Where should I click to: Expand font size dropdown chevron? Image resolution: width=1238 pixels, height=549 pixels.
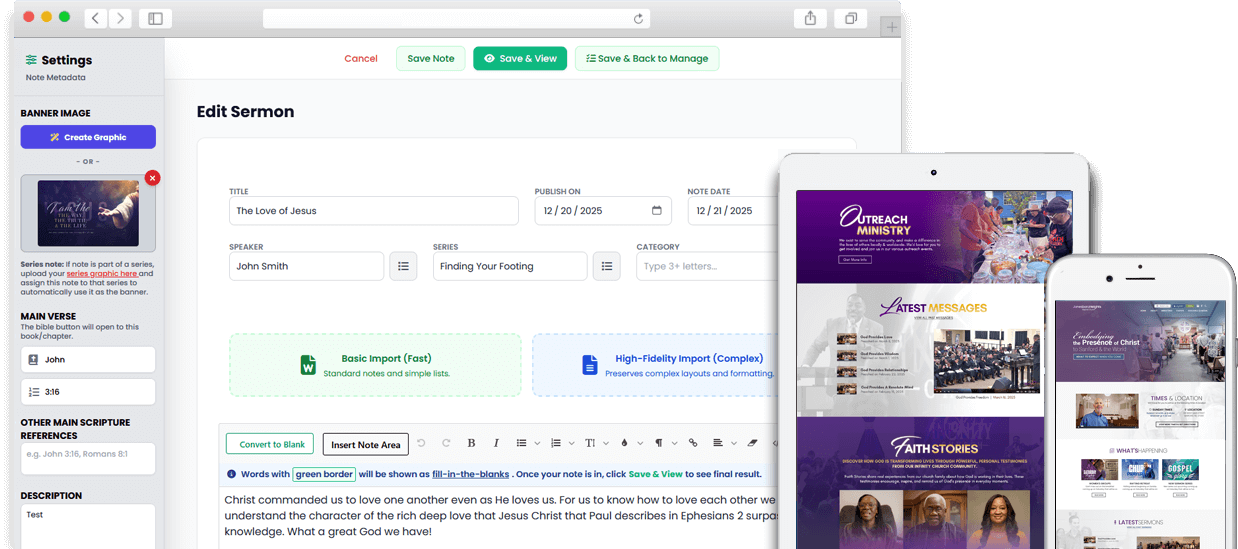[606, 443]
